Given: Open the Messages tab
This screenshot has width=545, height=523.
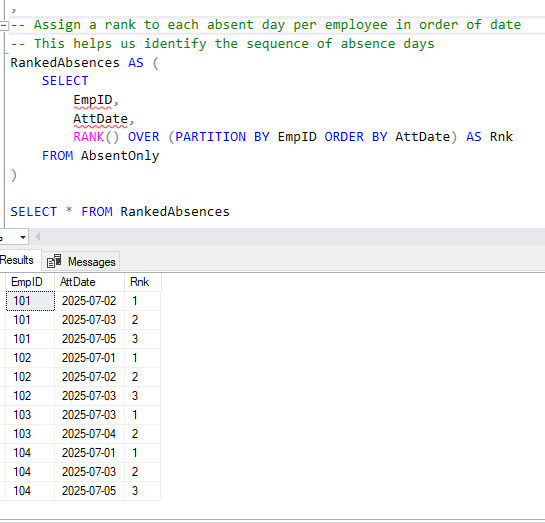Looking at the screenshot, I should tap(81, 261).
